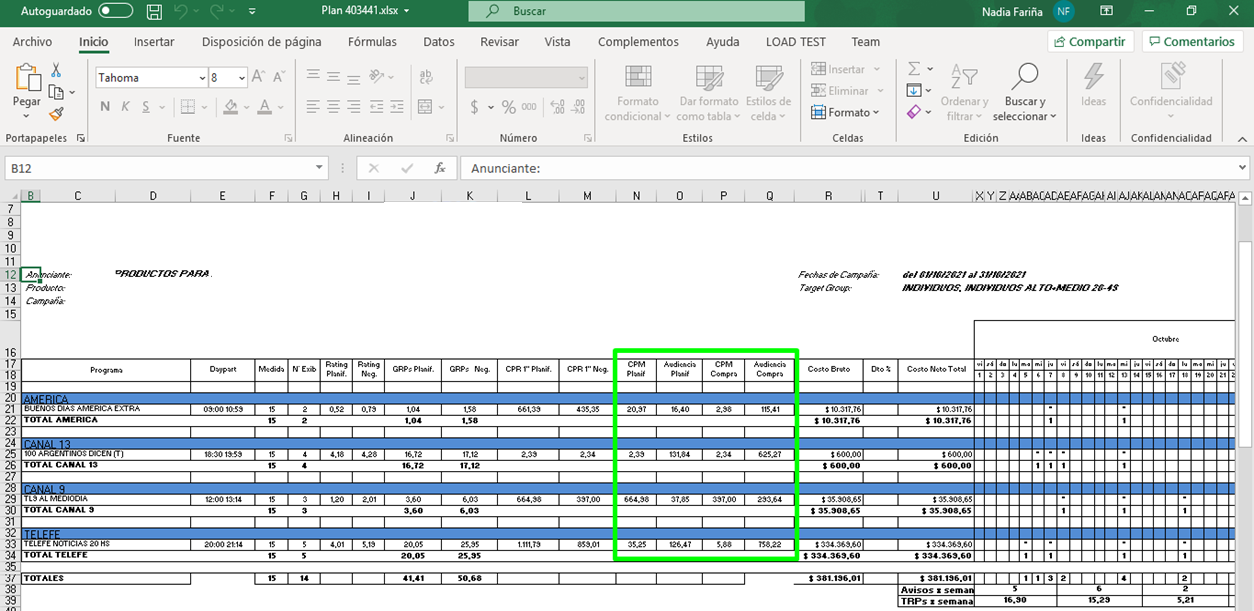Image resolution: width=1254 pixels, height=611 pixels.
Task: Select the Format Painter brush icon
Action: (56, 114)
